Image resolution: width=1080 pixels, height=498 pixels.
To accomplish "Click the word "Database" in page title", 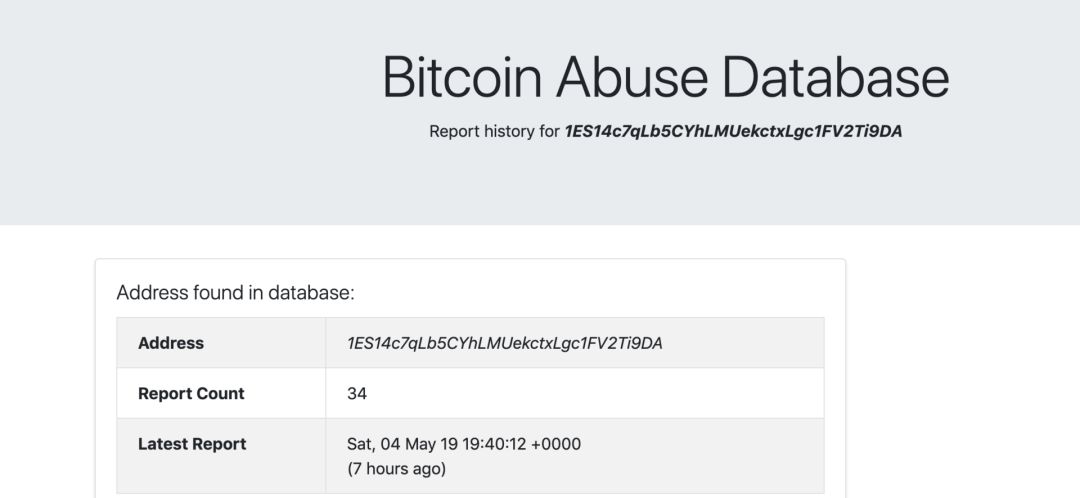I will click(x=836, y=77).
